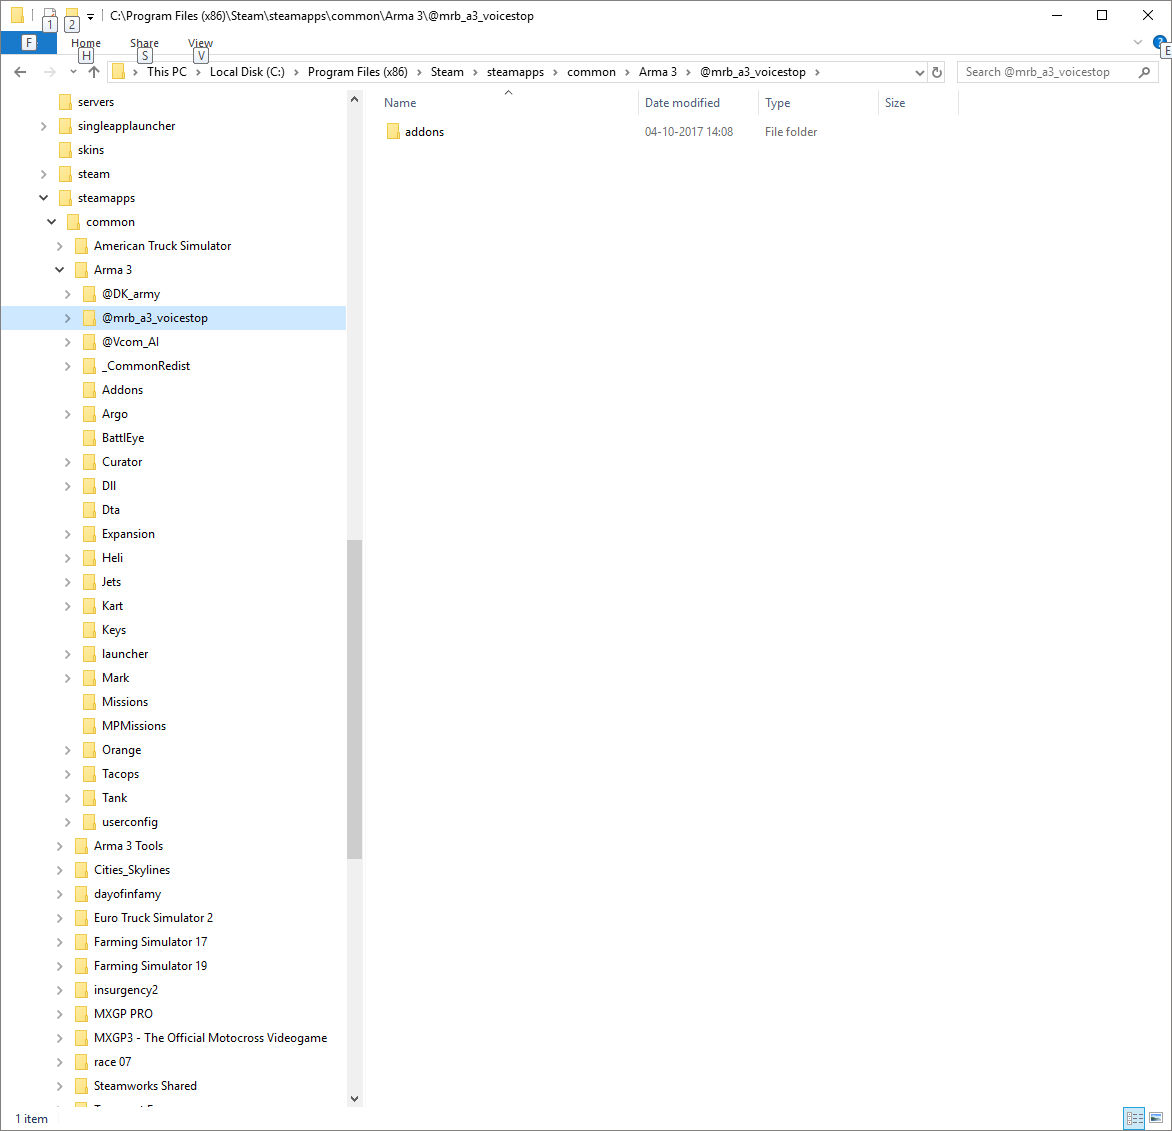
Task: Select MPMissions folder in tree
Action: 134,725
